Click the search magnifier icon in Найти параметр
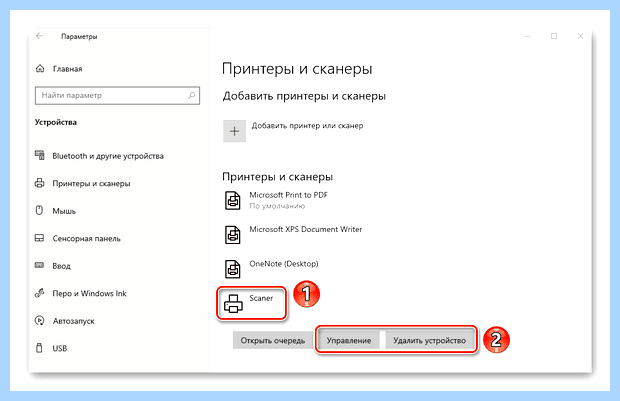Image resolution: width=620 pixels, height=401 pixels. click(191, 95)
